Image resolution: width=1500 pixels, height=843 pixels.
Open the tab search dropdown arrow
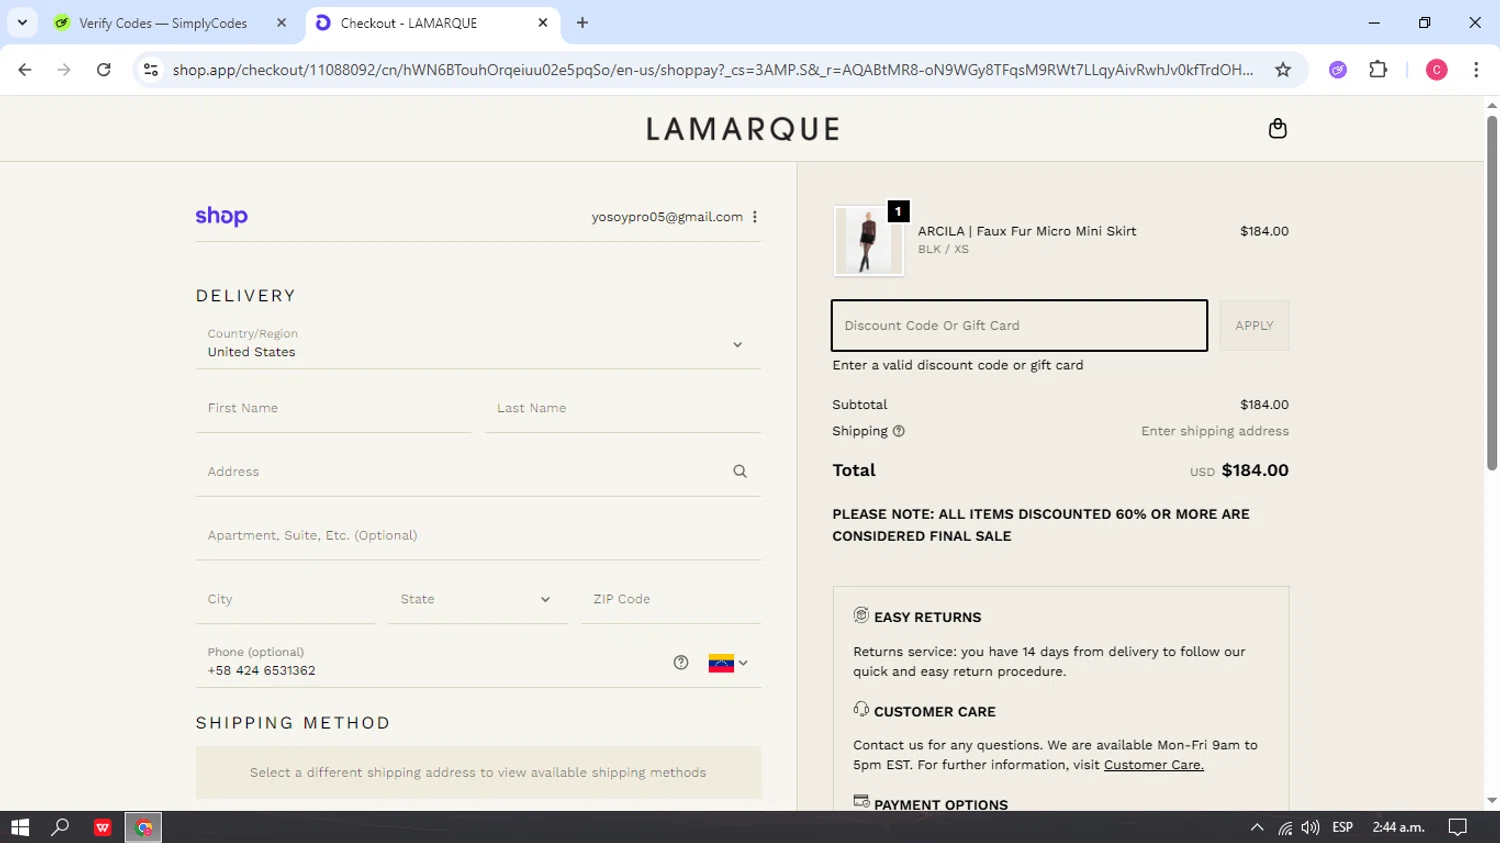click(x=22, y=22)
